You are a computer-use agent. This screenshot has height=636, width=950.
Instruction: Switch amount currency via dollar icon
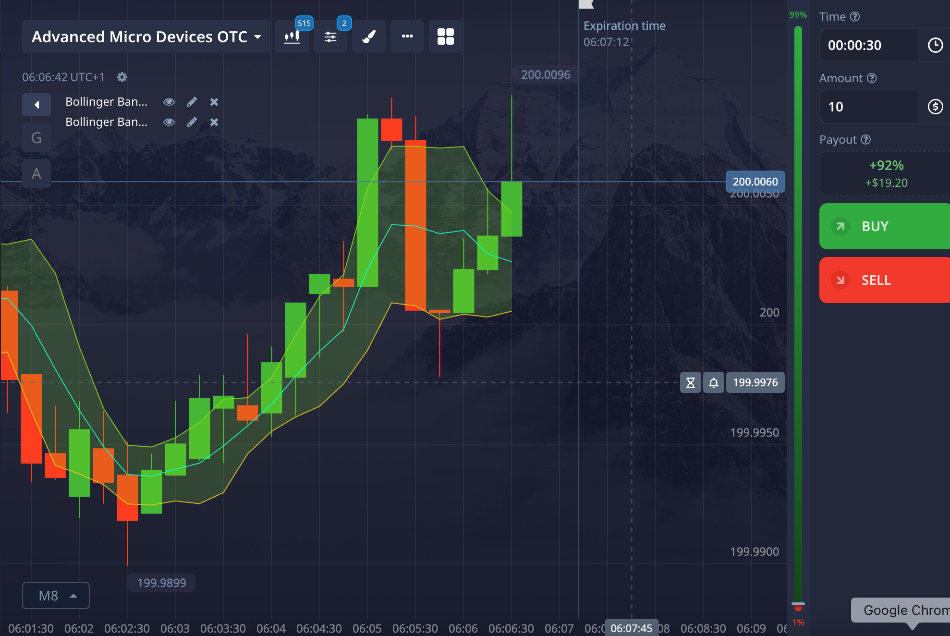coord(935,107)
